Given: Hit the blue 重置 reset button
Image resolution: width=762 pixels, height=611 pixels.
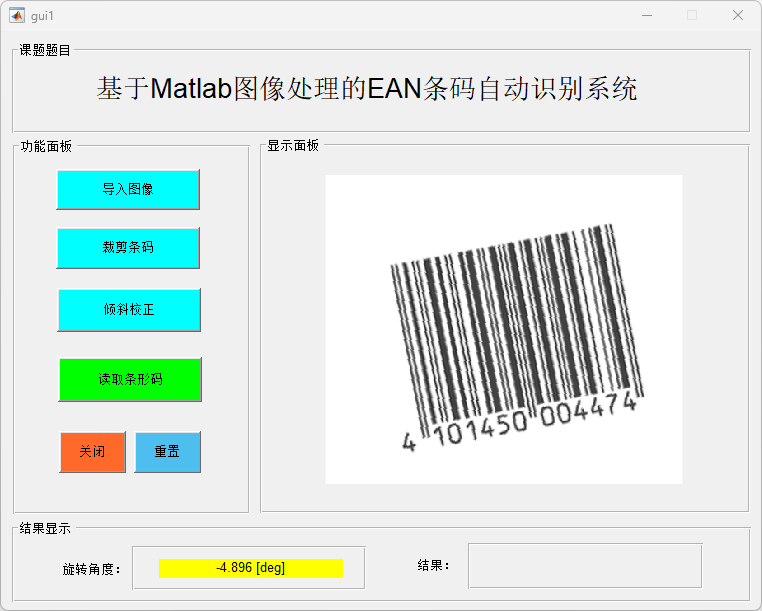Looking at the screenshot, I should pyautogui.click(x=167, y=452).
